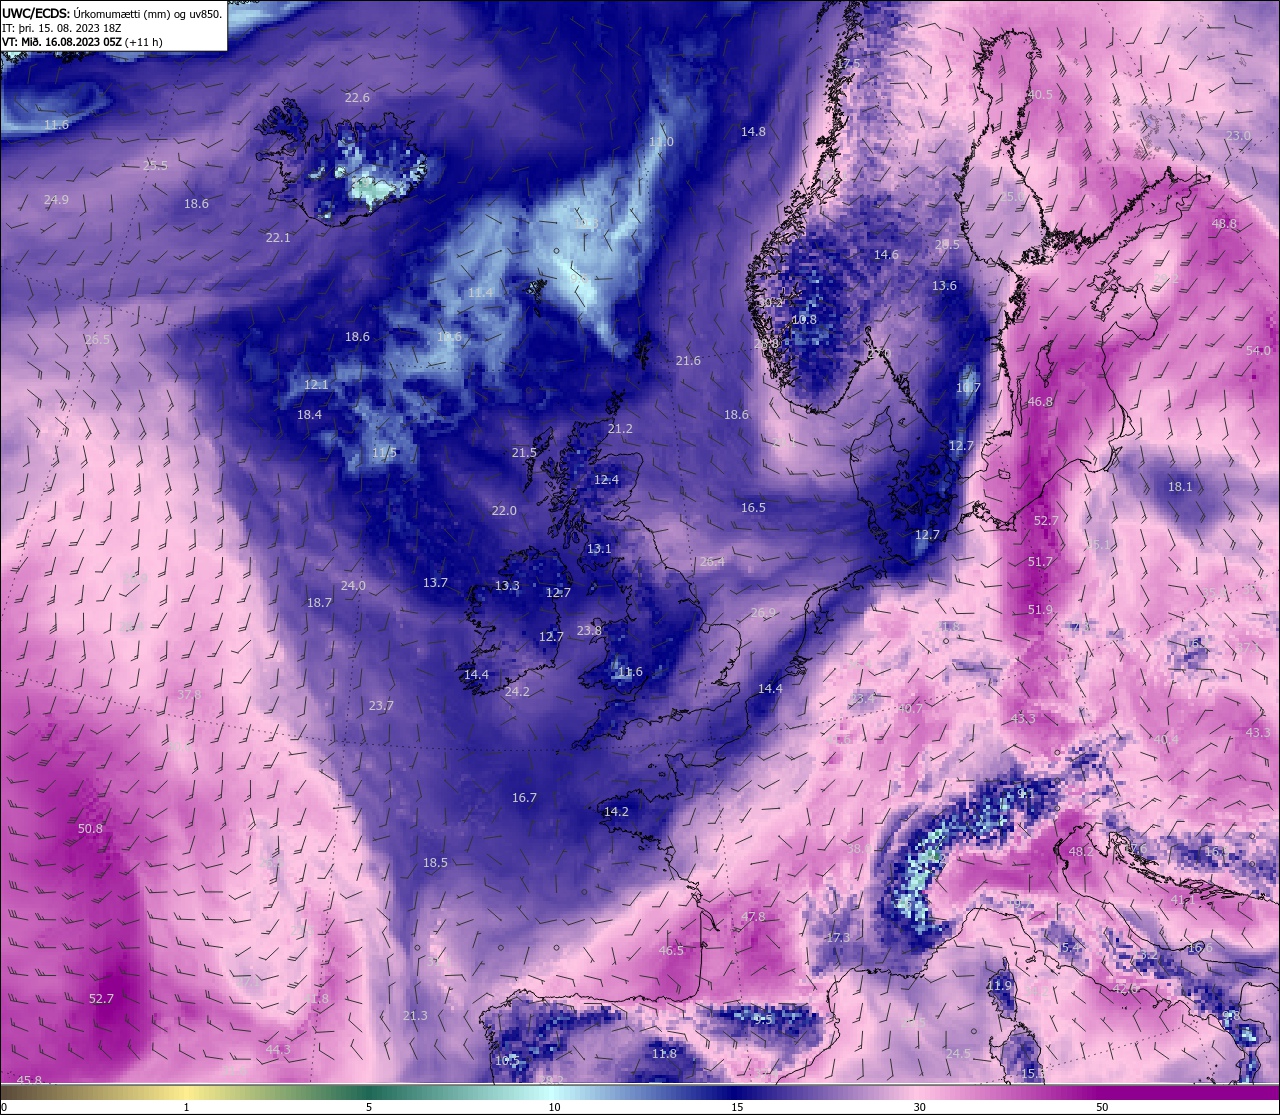Select the 16.5 value in the North Sea
The width and height of the screenshot is (1280, 1115).
753,508
